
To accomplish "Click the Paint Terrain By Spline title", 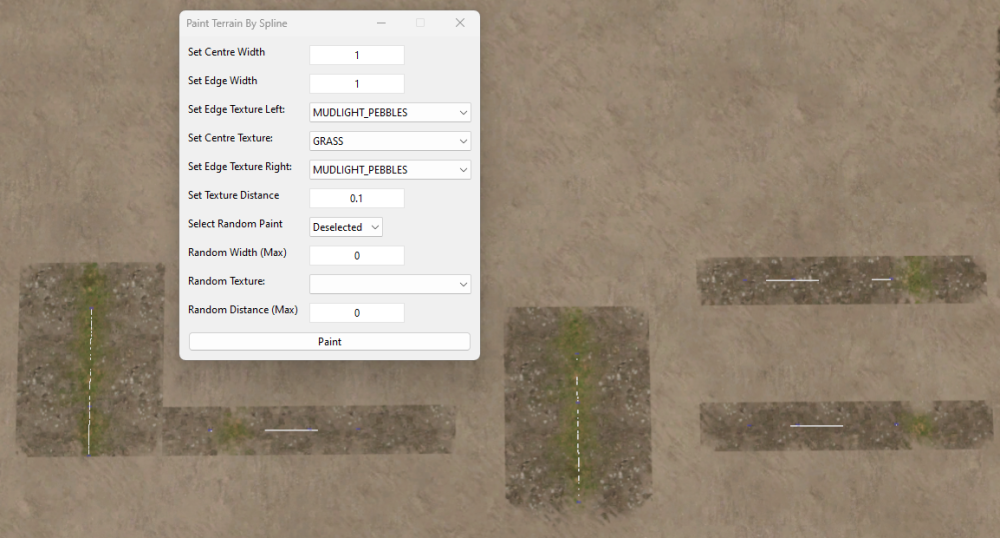I will coord(237,23).
